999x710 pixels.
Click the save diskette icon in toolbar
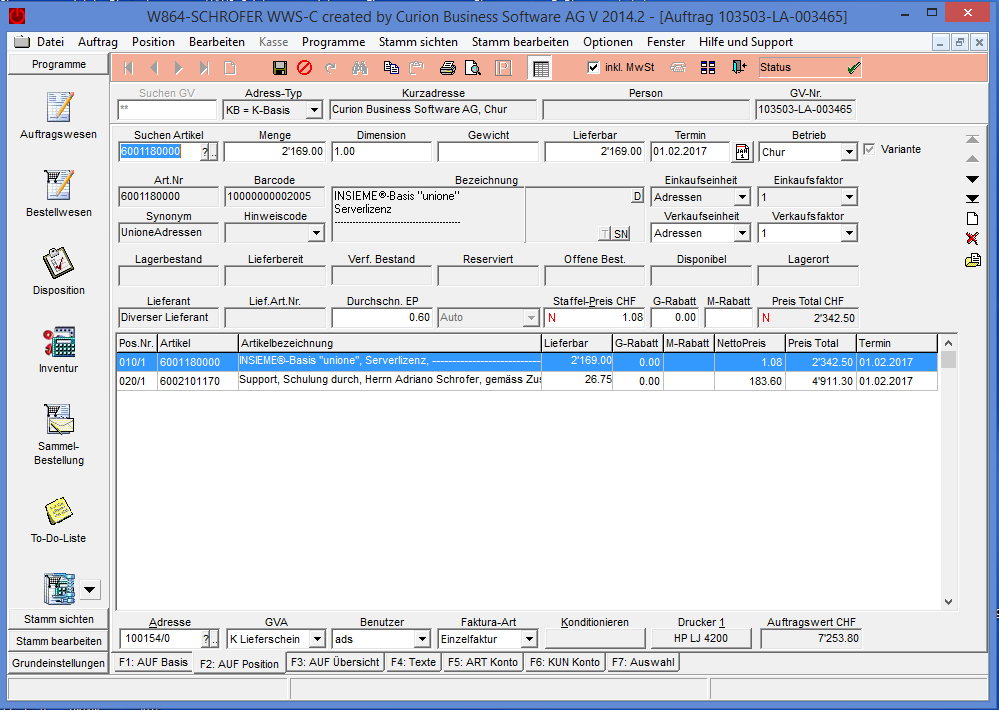[x=280, y=68]
